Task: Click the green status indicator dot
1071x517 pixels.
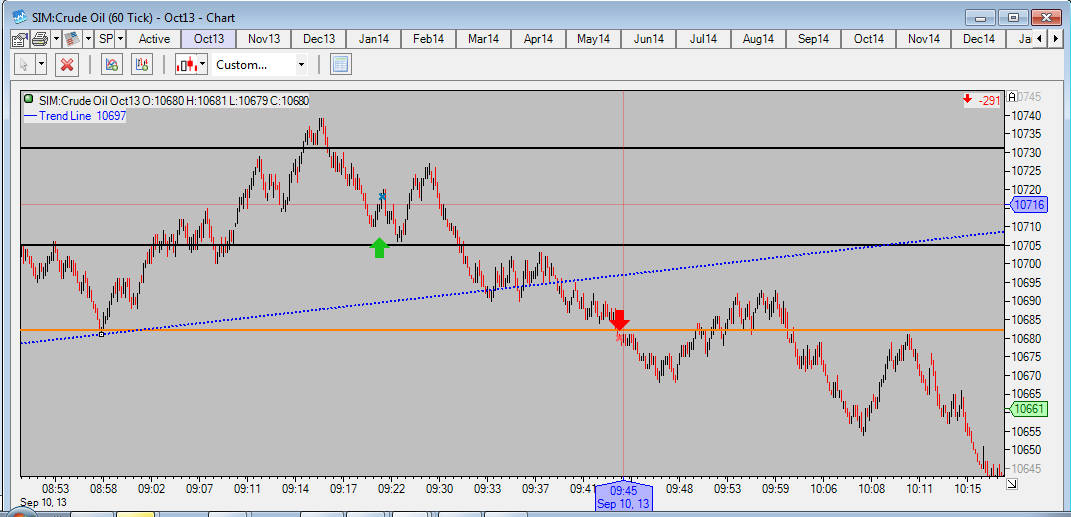Action: (29, 100)
